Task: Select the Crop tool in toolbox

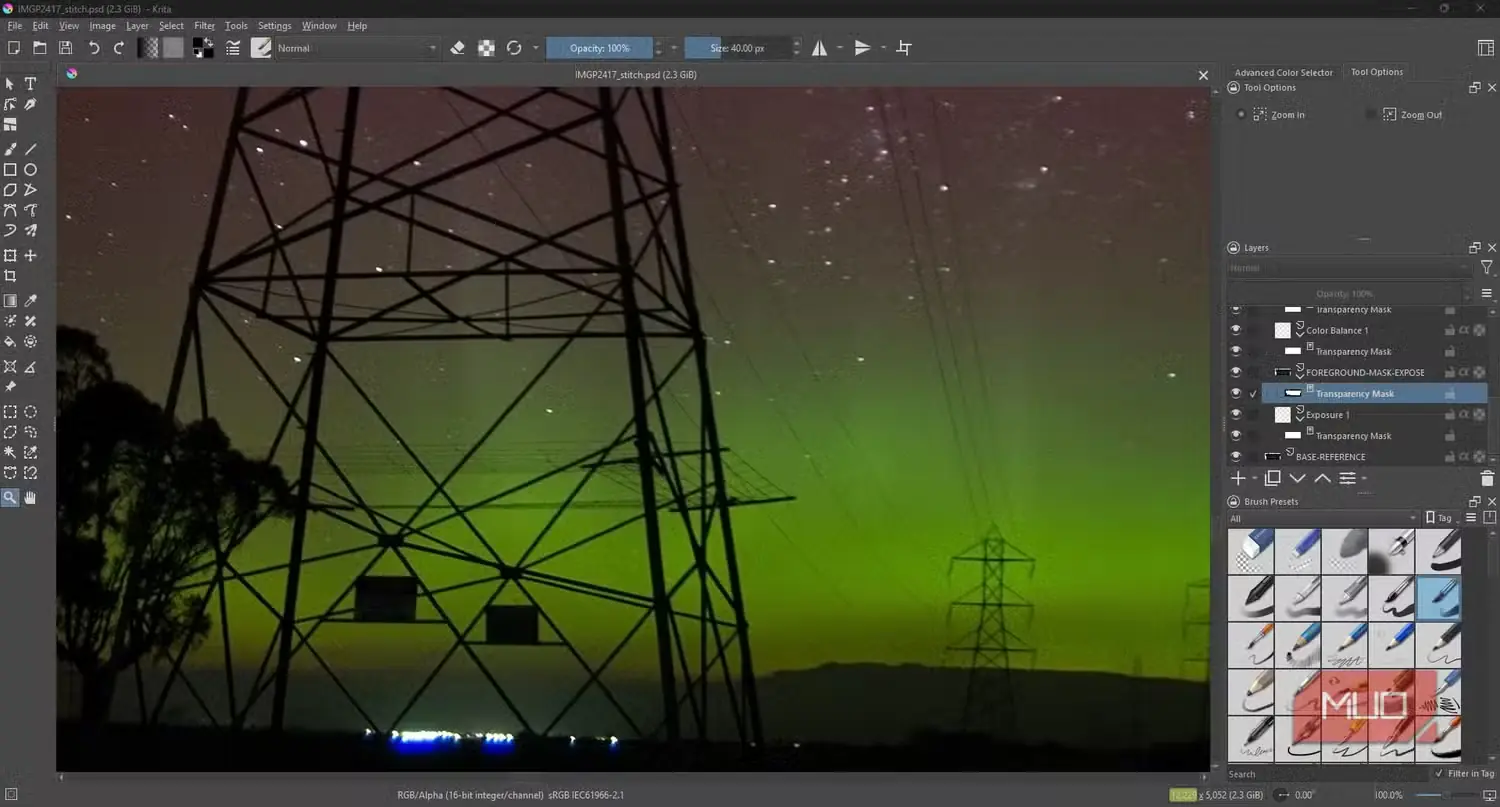Action: pyautogui.click(x=10, y=276)
